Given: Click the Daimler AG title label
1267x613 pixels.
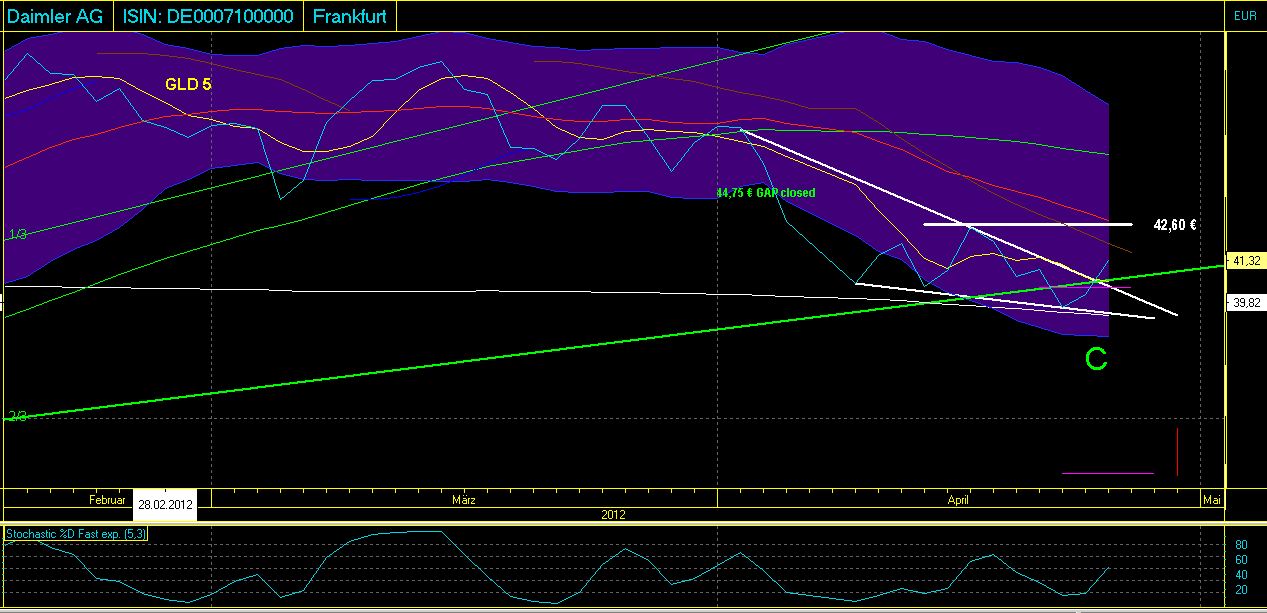Looking at the screenshot, I should coord(56,16).
